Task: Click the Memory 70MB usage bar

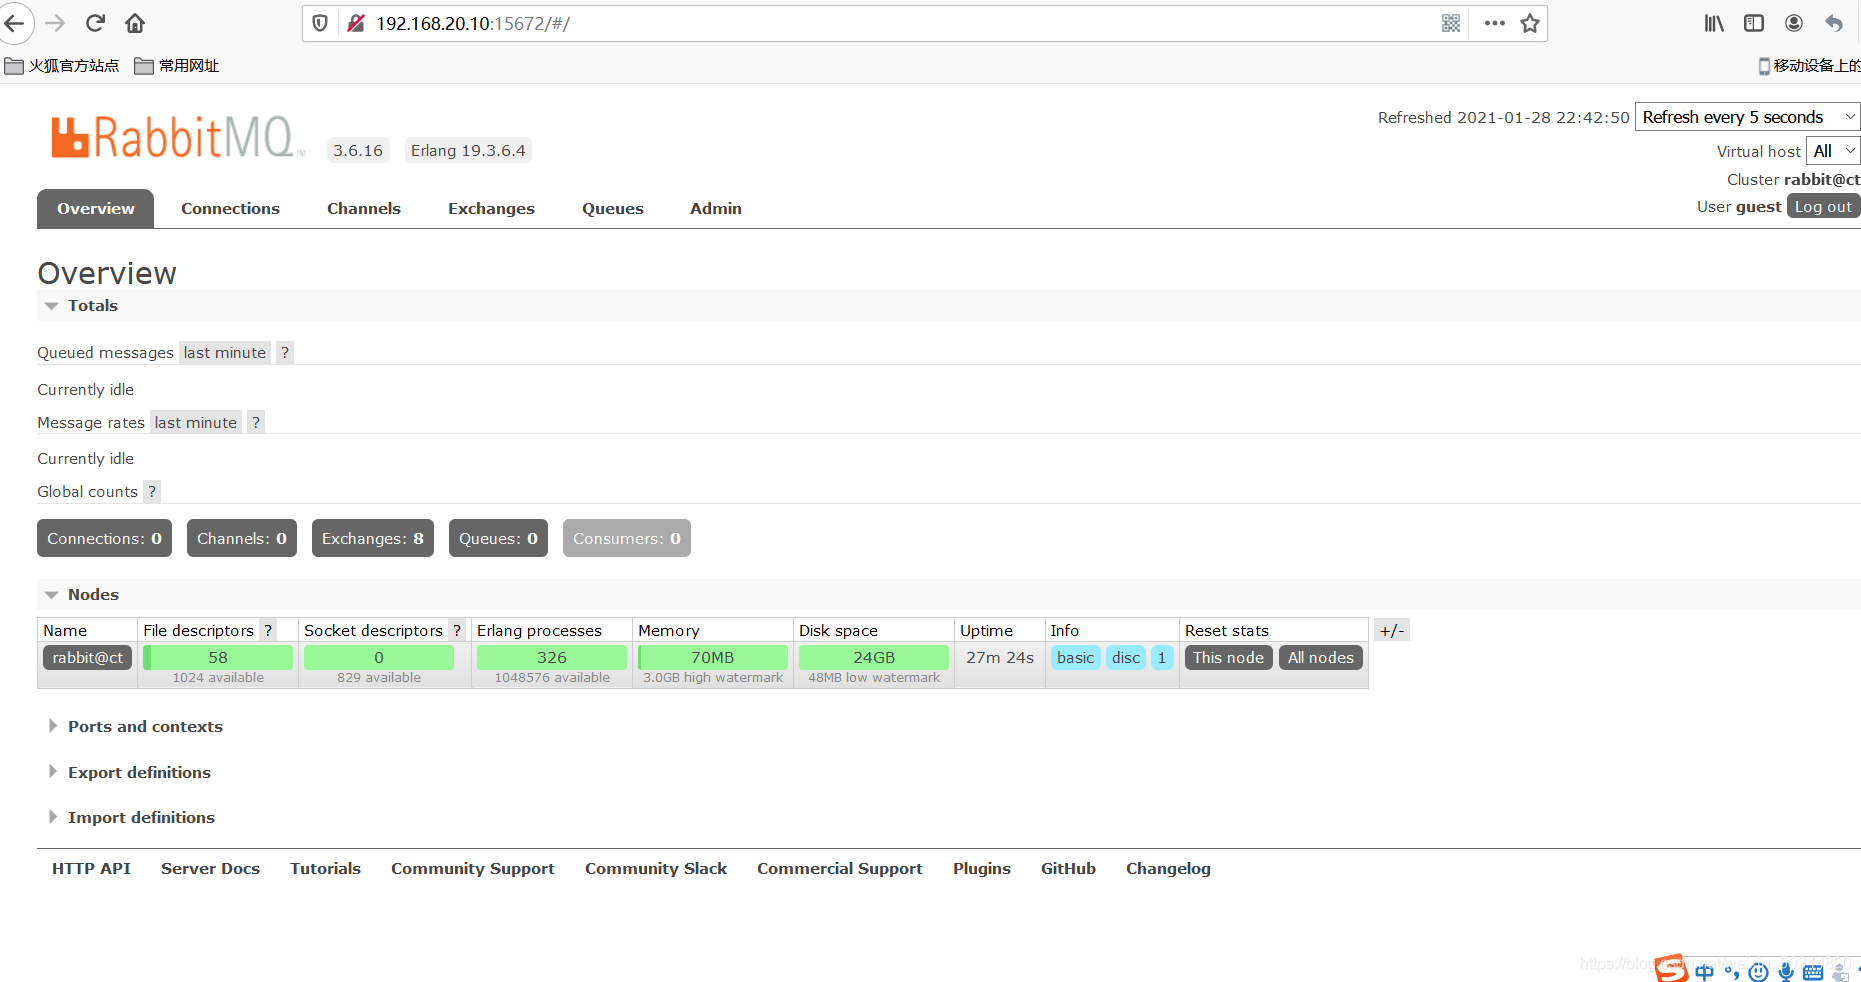Action: pos(713,657)
